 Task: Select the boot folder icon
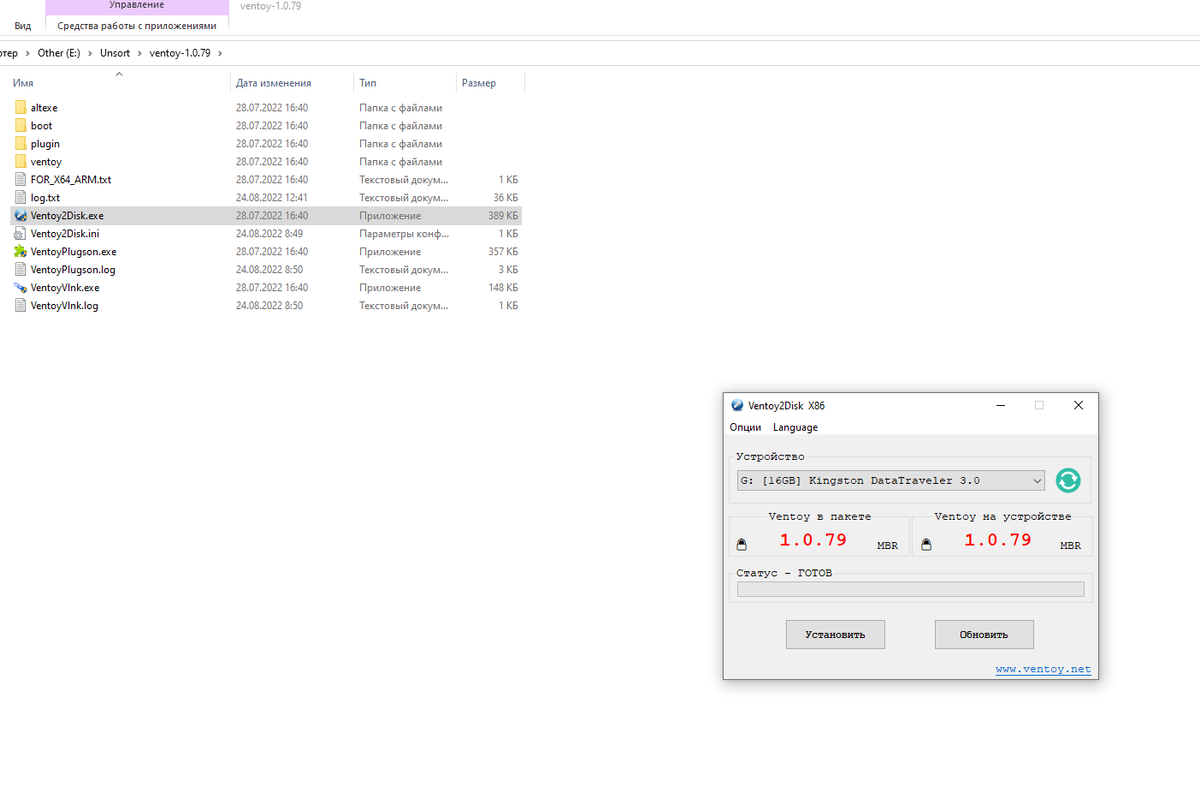pyautogui.click(x=21, y=126)
